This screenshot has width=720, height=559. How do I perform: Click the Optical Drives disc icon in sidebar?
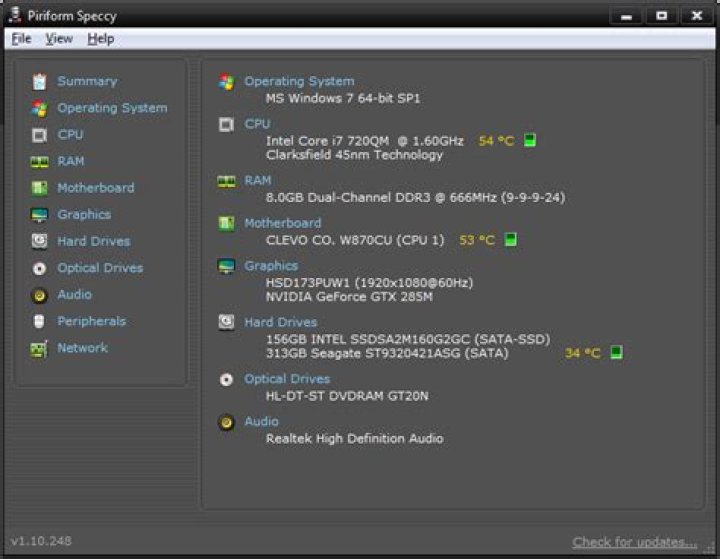pos(39,268)
